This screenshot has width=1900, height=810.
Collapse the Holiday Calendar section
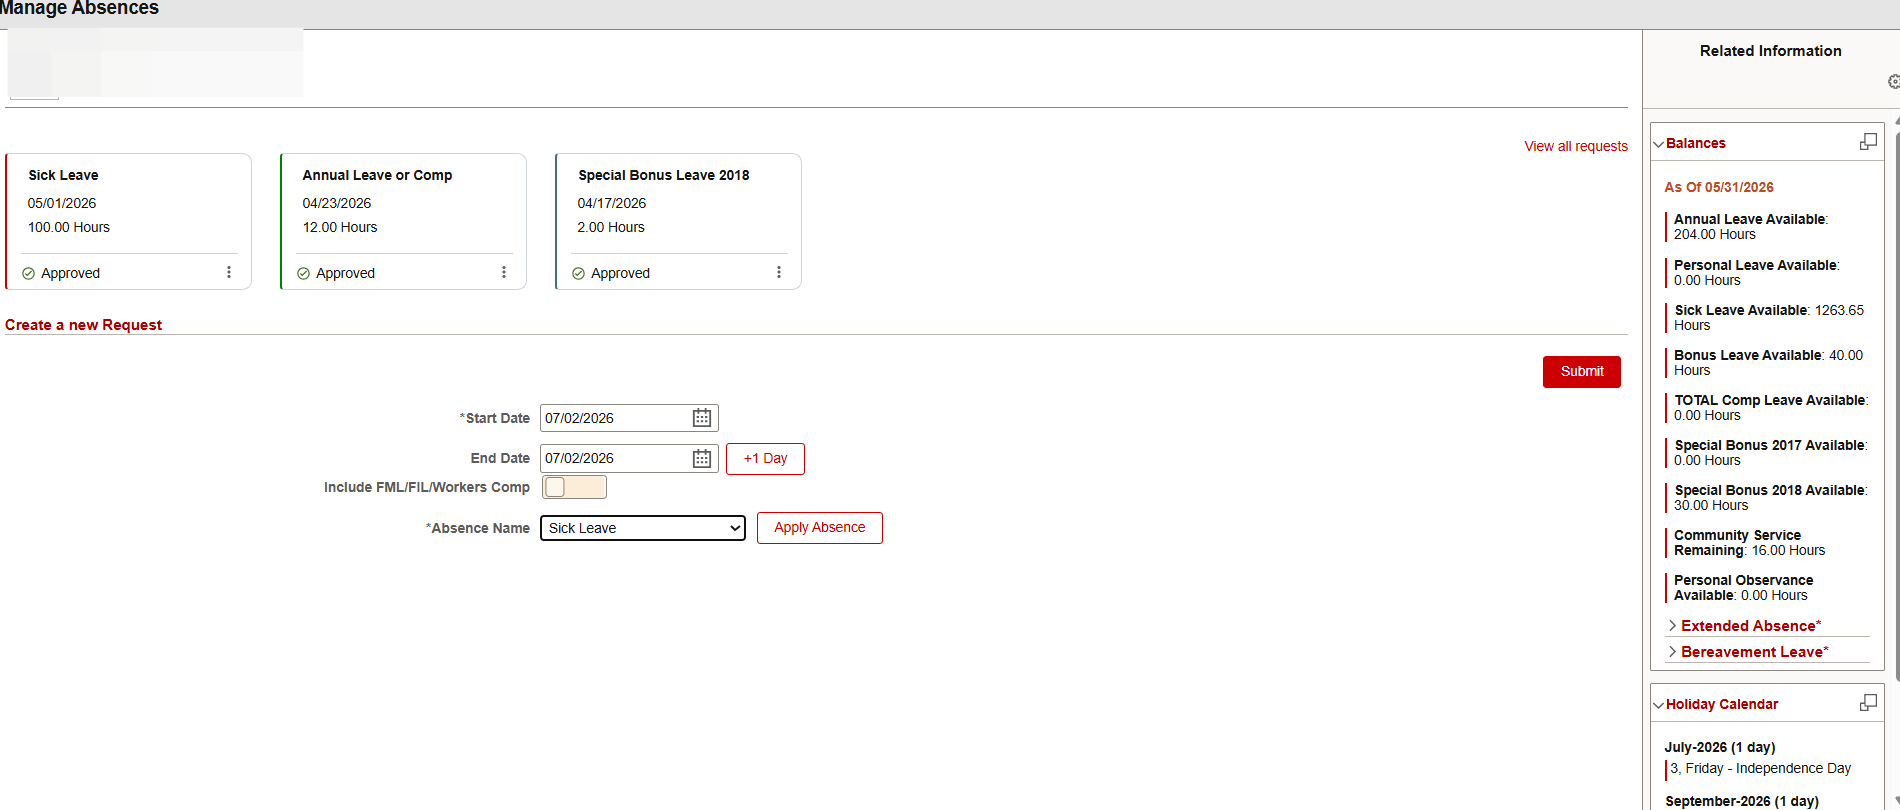[x=1659, y=705]
